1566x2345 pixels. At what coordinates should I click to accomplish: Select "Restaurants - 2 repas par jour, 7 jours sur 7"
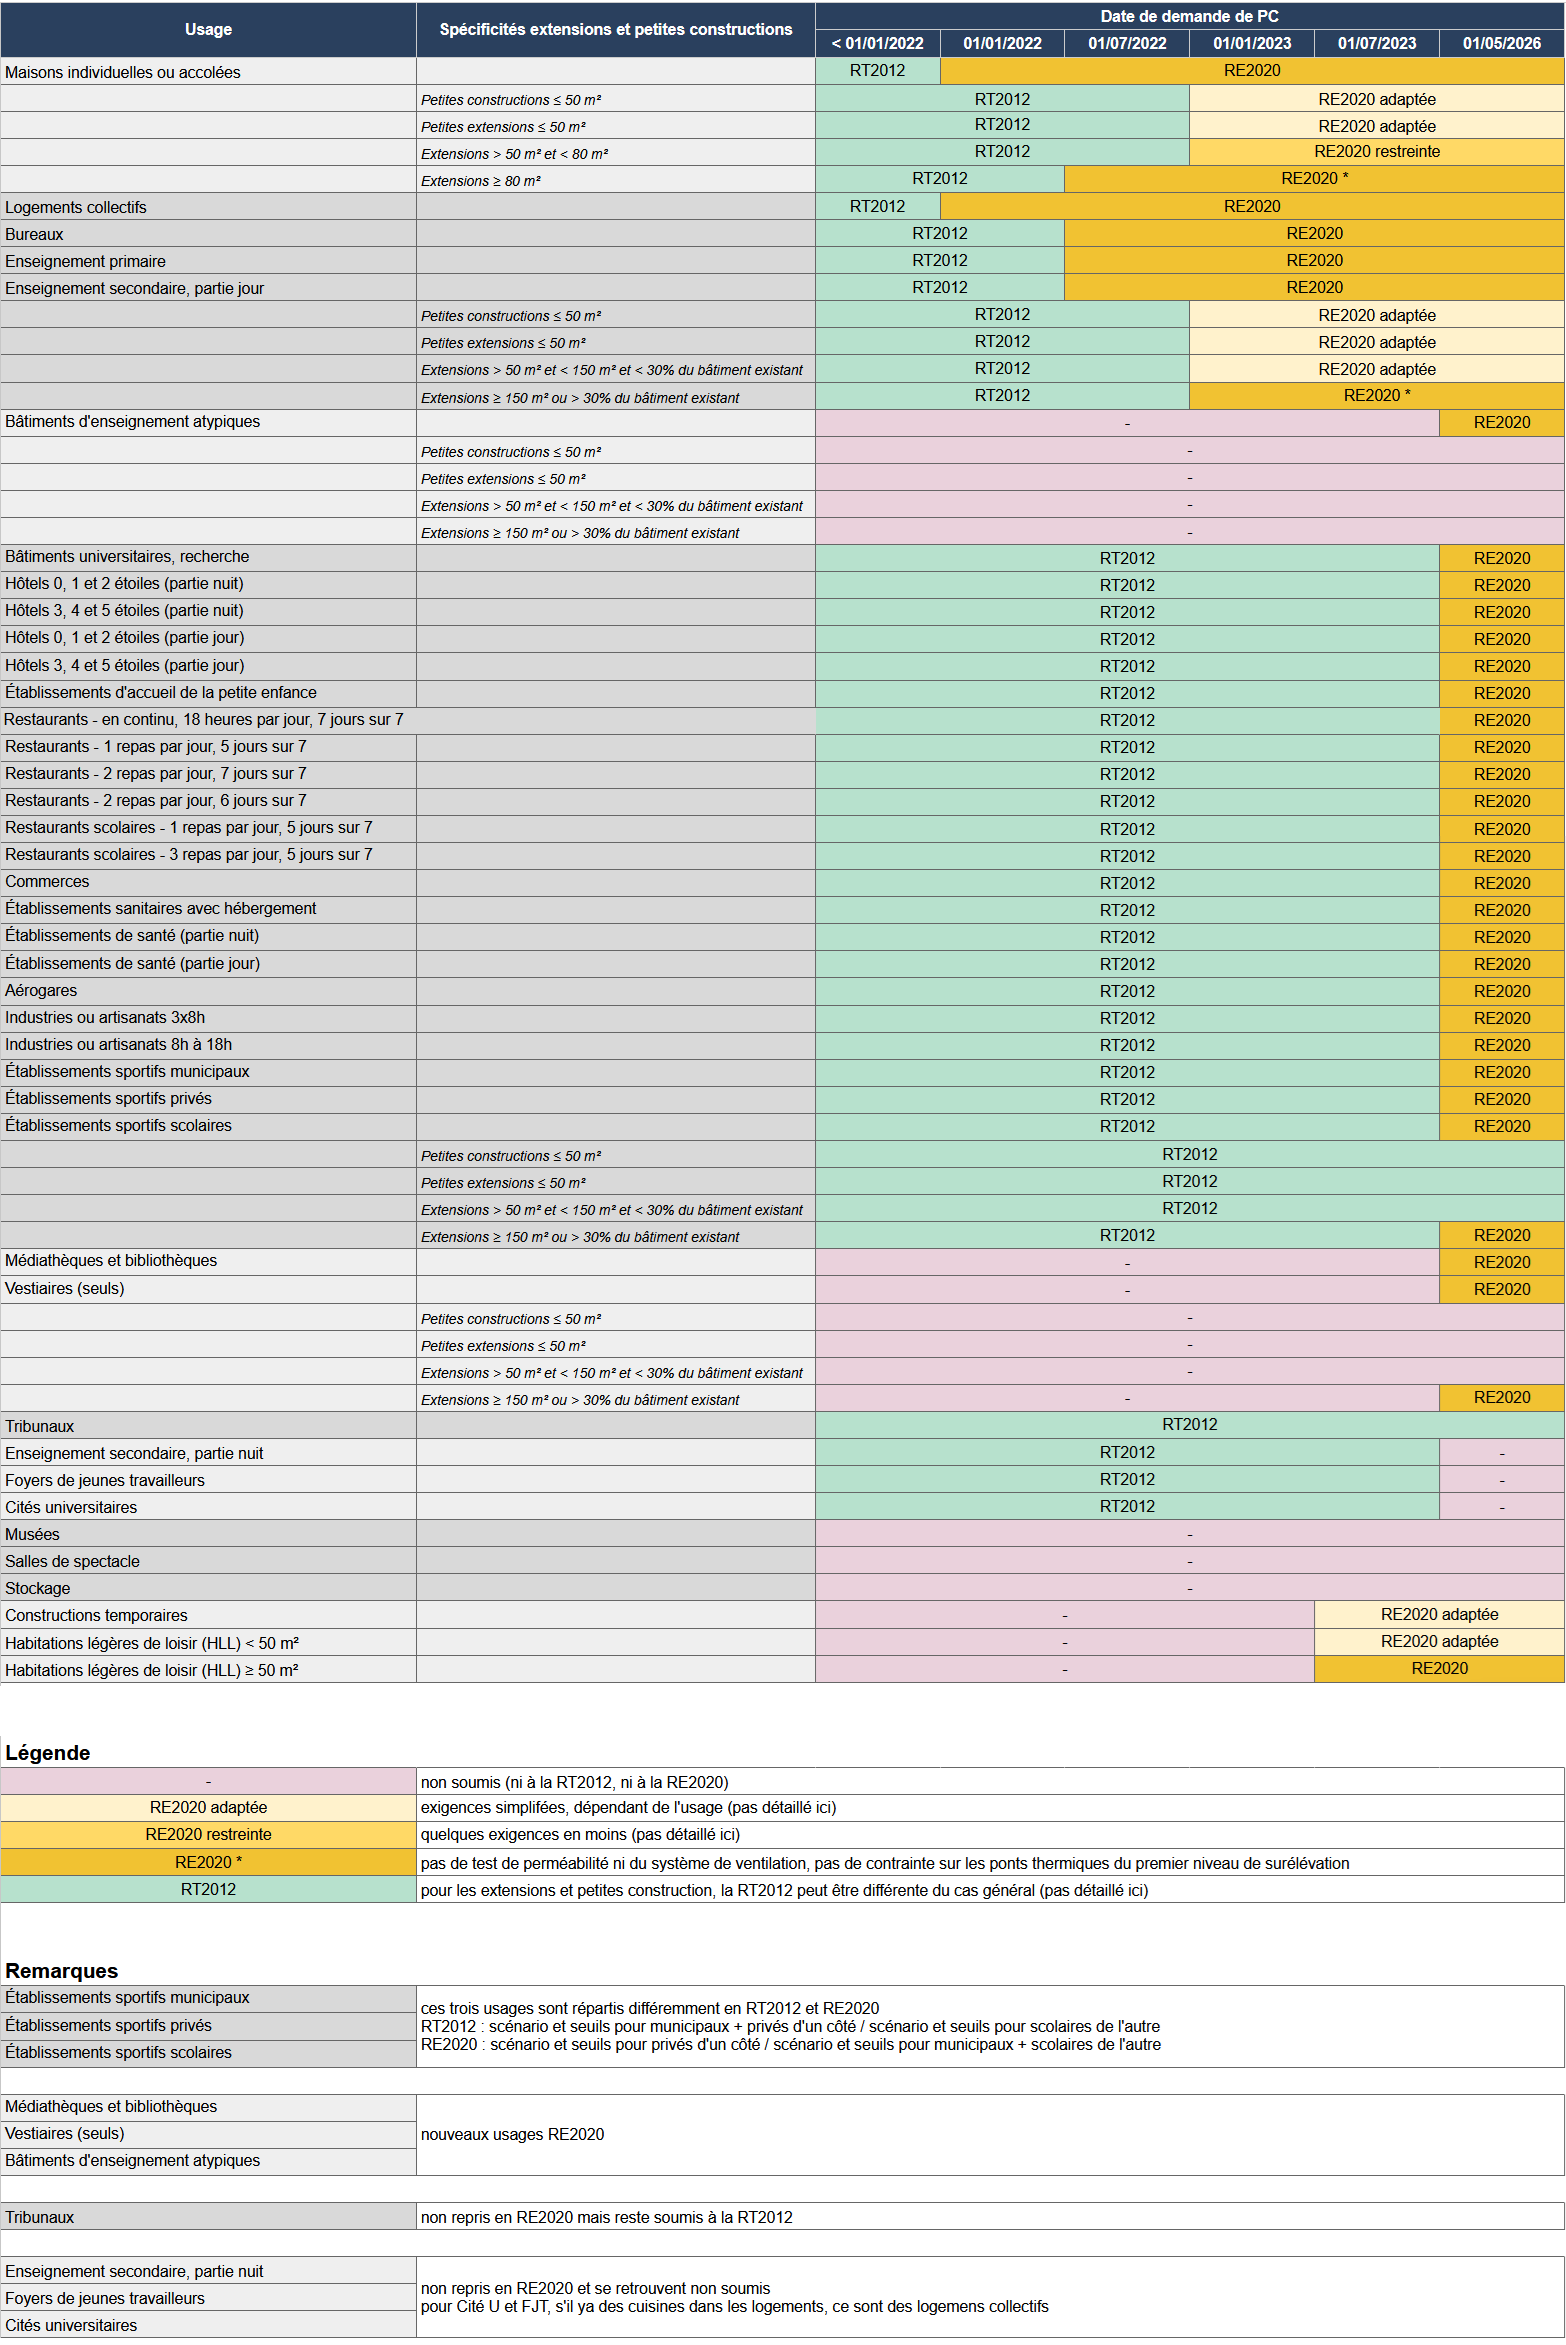[x=208, y=773]
